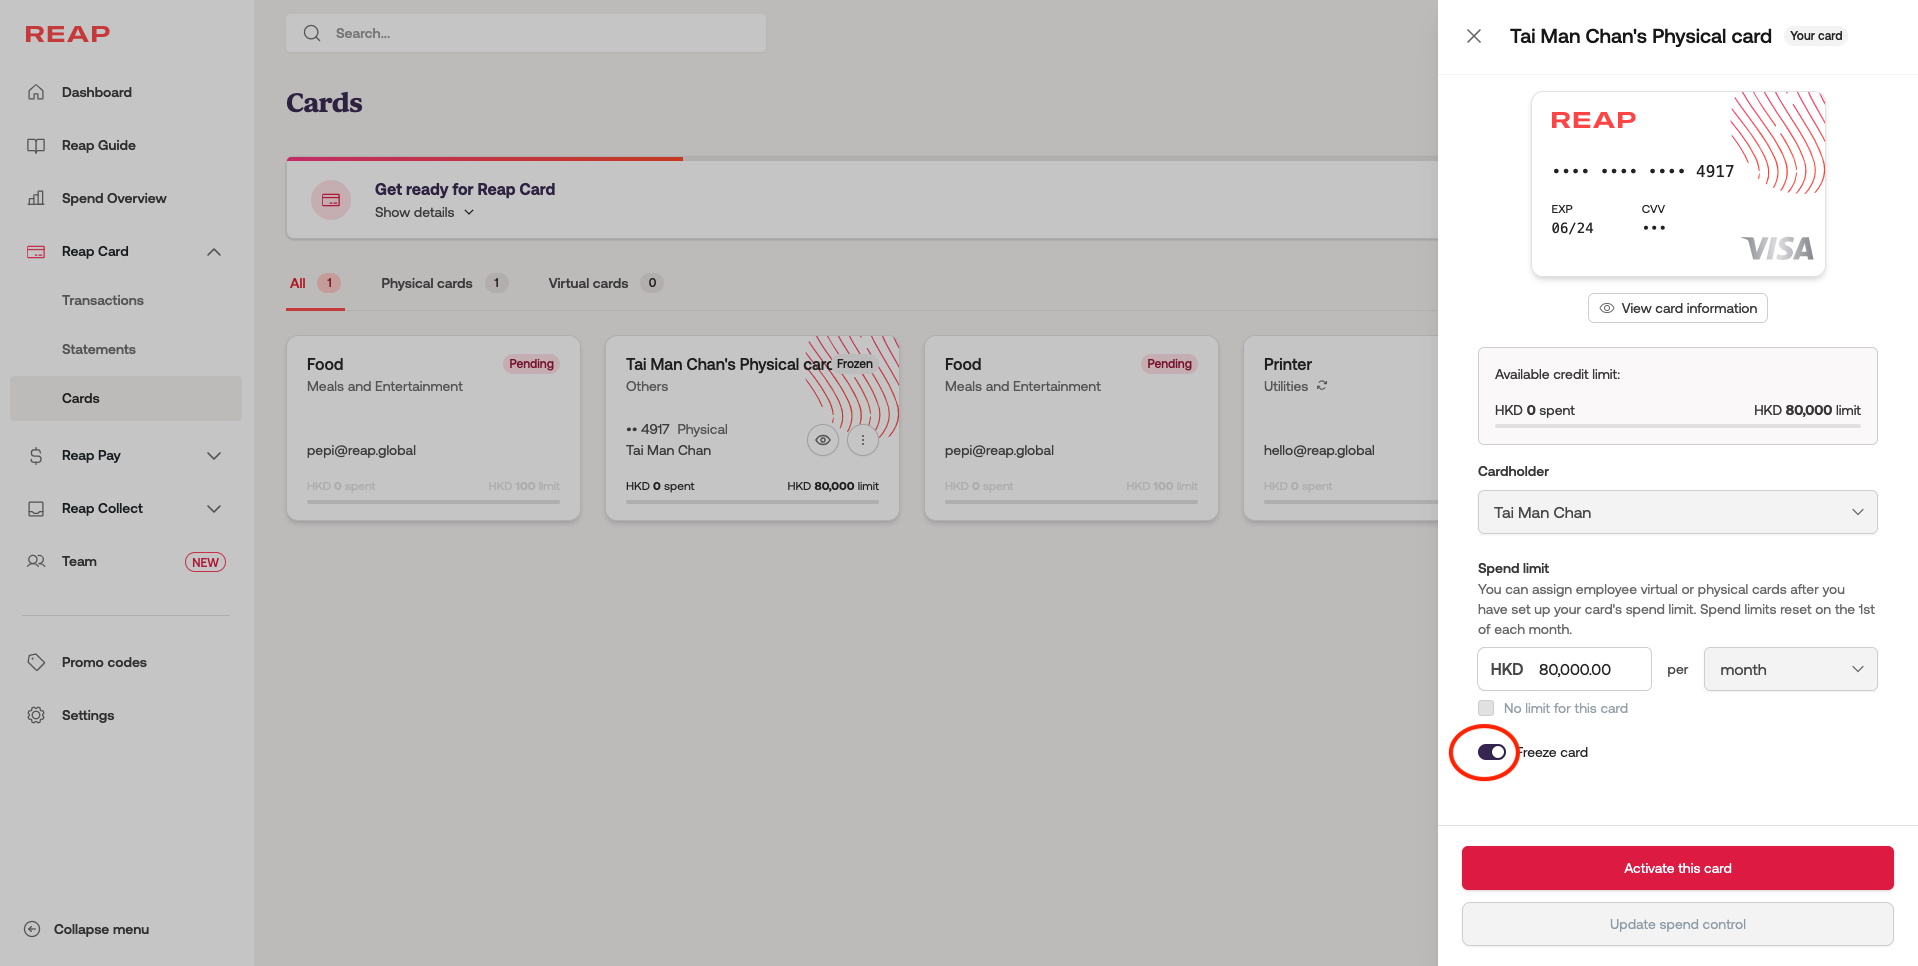
Task: Click the eye icon in View card information
Action: click(1607, 308)
